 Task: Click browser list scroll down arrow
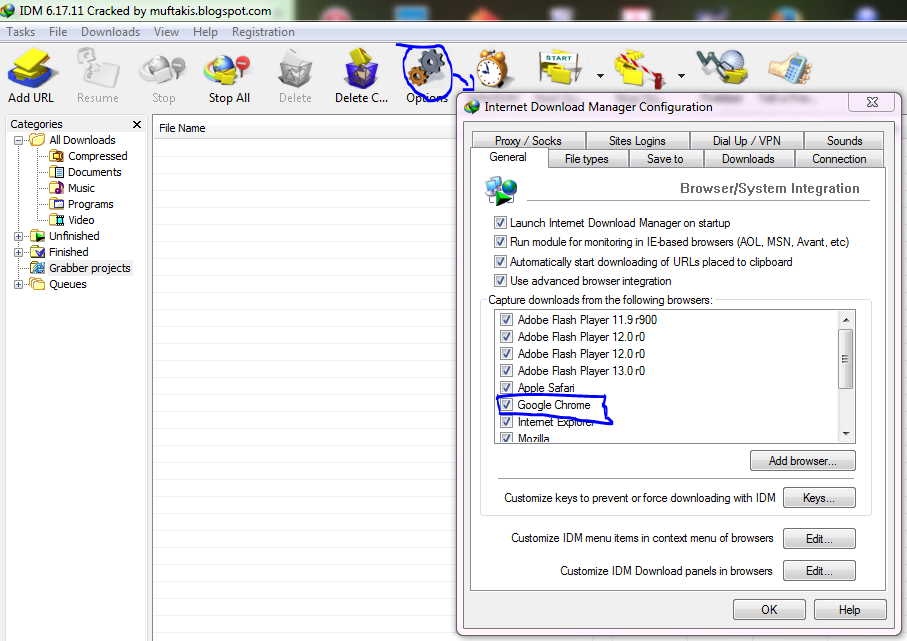[x=846, y=433]
